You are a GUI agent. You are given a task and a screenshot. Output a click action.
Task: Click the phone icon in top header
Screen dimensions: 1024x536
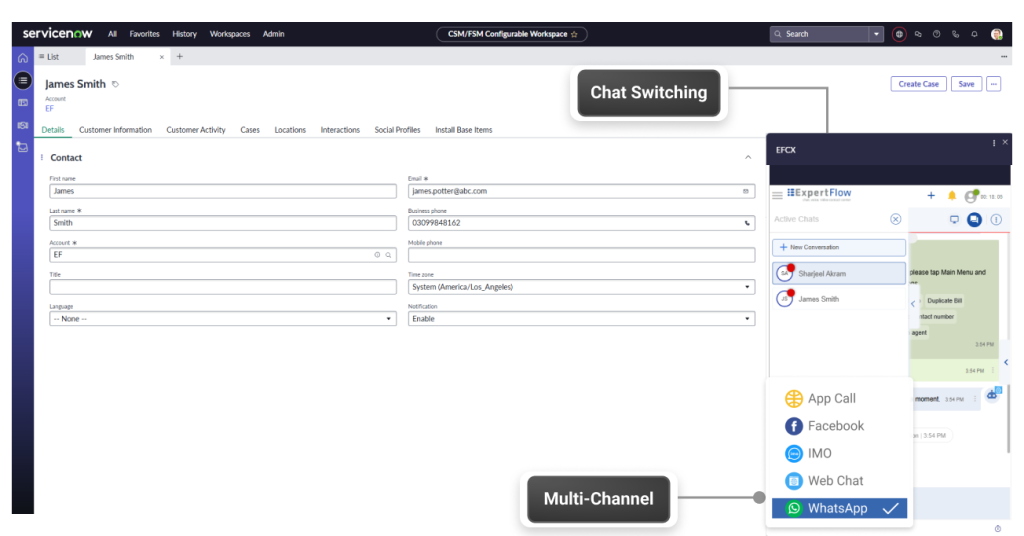(955, 34)
